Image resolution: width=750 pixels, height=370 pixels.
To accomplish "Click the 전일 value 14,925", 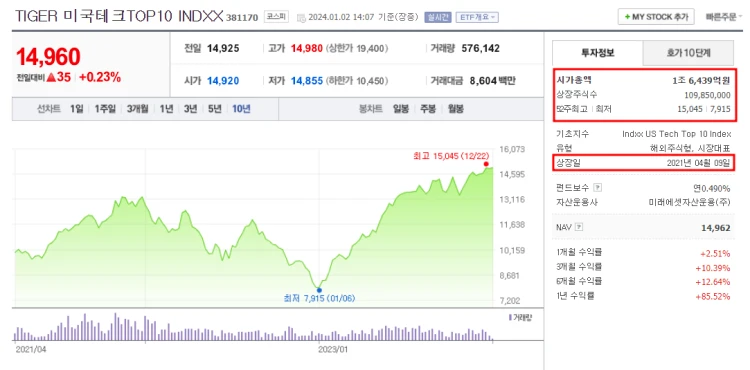I will pyautogui.click(x=223, y=48).
